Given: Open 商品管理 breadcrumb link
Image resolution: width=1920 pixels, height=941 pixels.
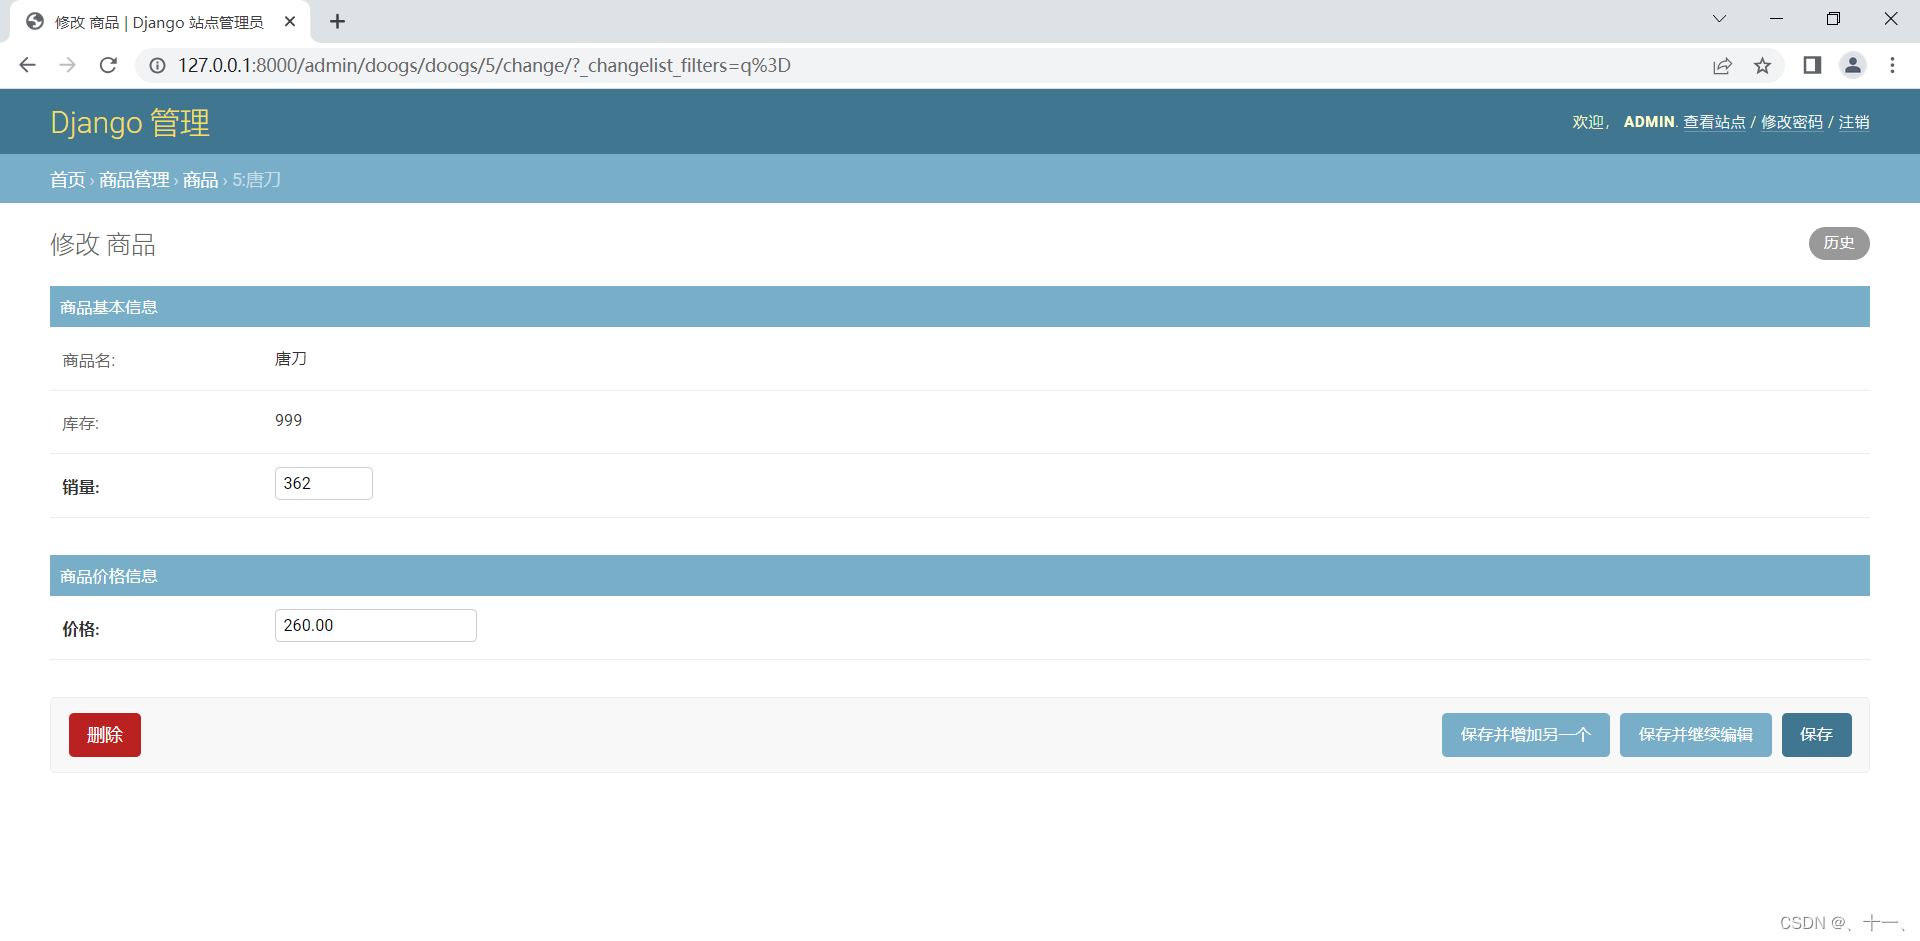Looking at the screenshot, I should pos(134,180).
